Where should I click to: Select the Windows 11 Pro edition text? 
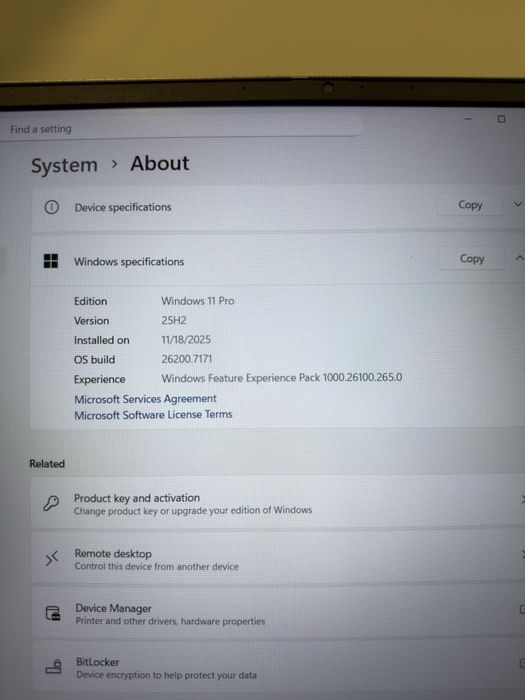point(198,301)
